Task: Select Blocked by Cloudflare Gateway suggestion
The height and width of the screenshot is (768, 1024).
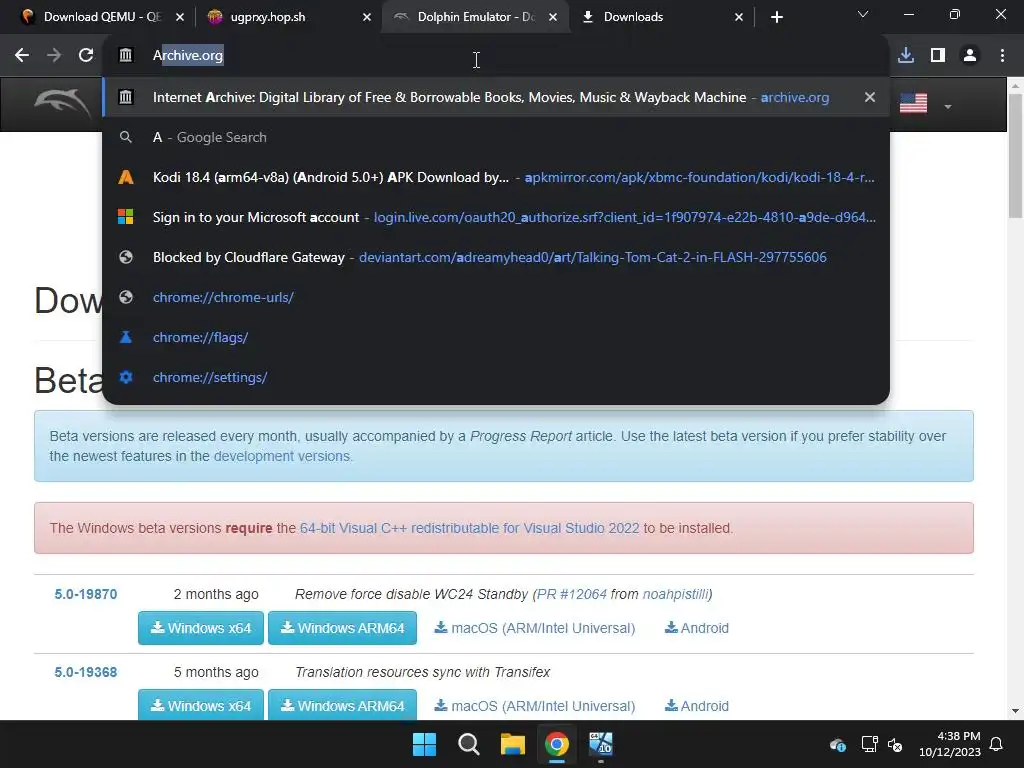Action: (x=496, y=257)
